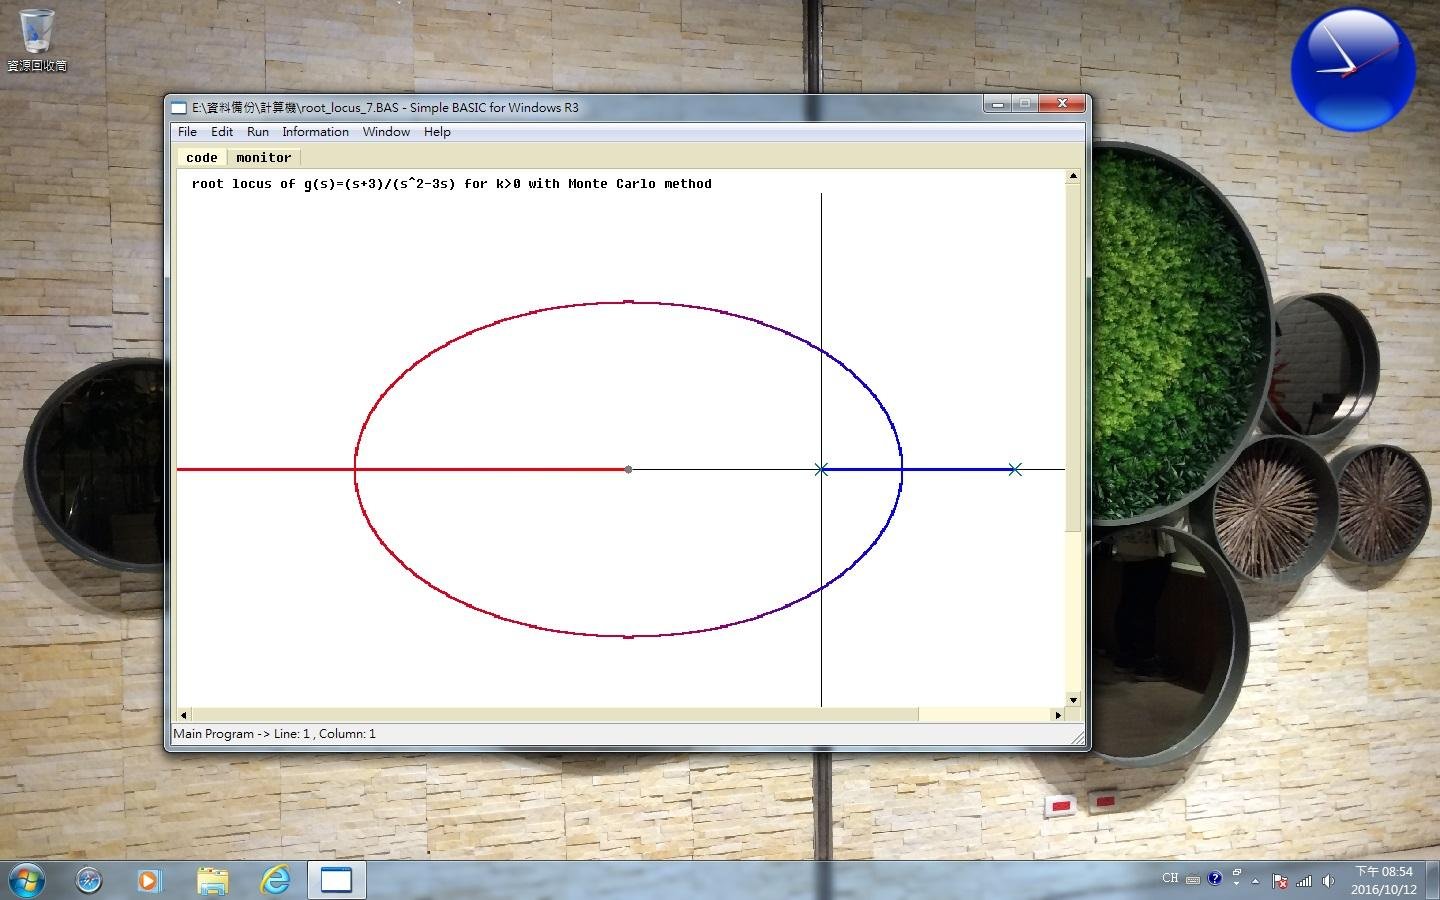
Task: Click the gray zero marker on the plot
Action: pos(628,469)
